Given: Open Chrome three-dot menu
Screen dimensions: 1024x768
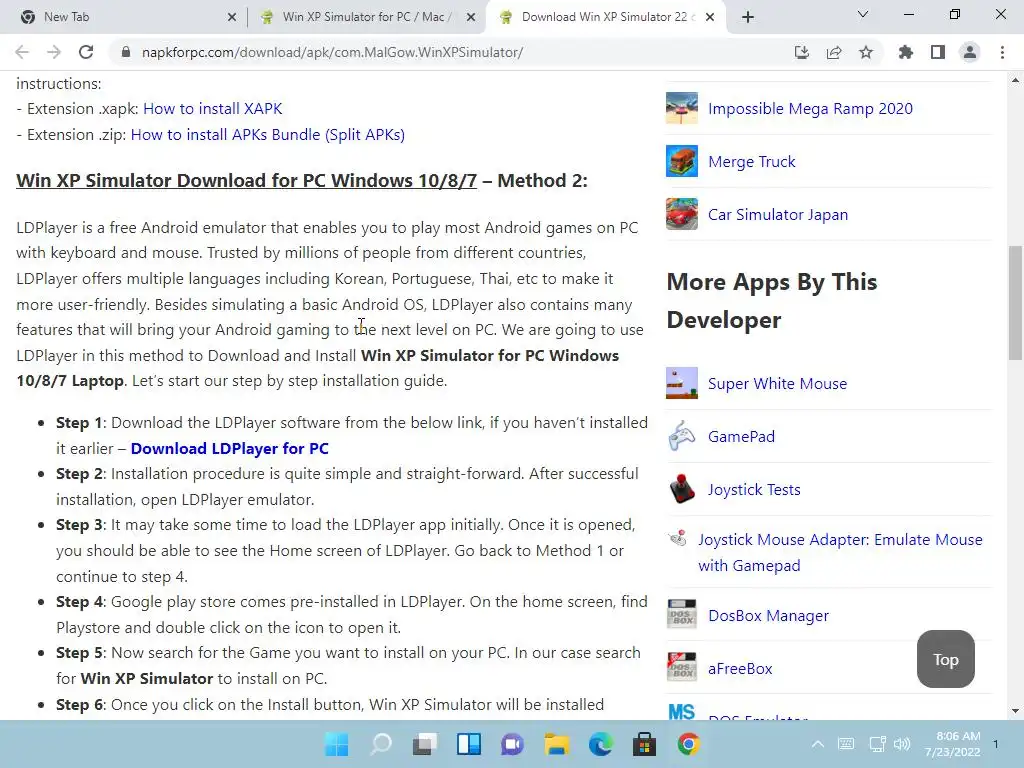Looking at the screenshot, I should pyautogui.click(x=1002, y=52).
